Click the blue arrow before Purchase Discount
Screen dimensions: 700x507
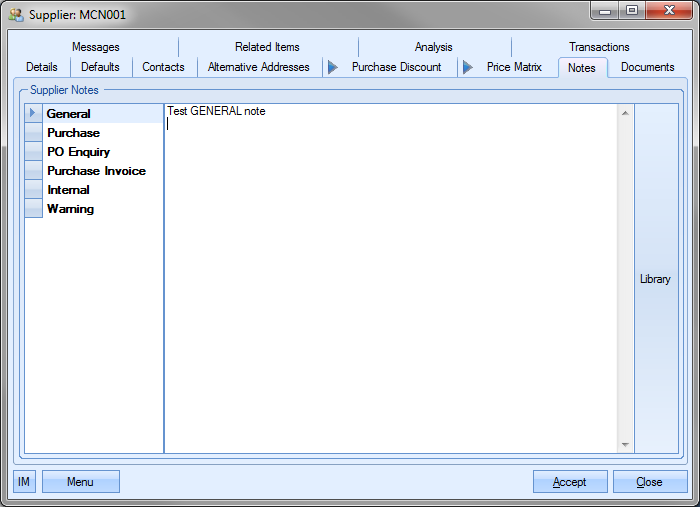(x=333, y=67)
